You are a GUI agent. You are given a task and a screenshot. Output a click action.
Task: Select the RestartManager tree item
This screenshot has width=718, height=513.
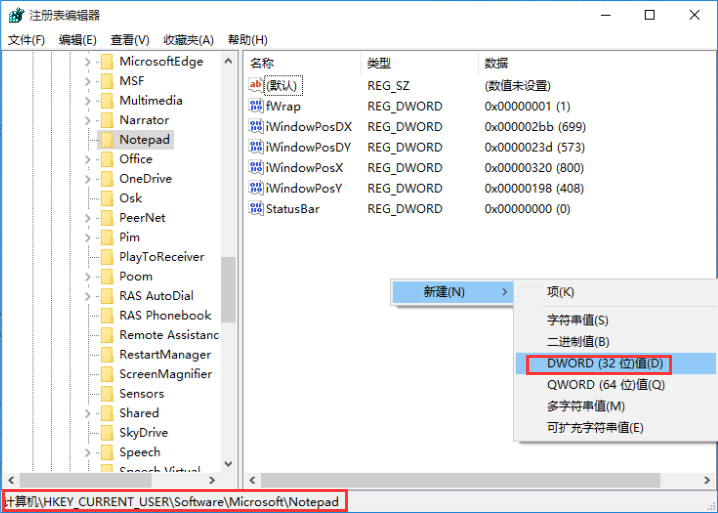click(x=165, y=355)
